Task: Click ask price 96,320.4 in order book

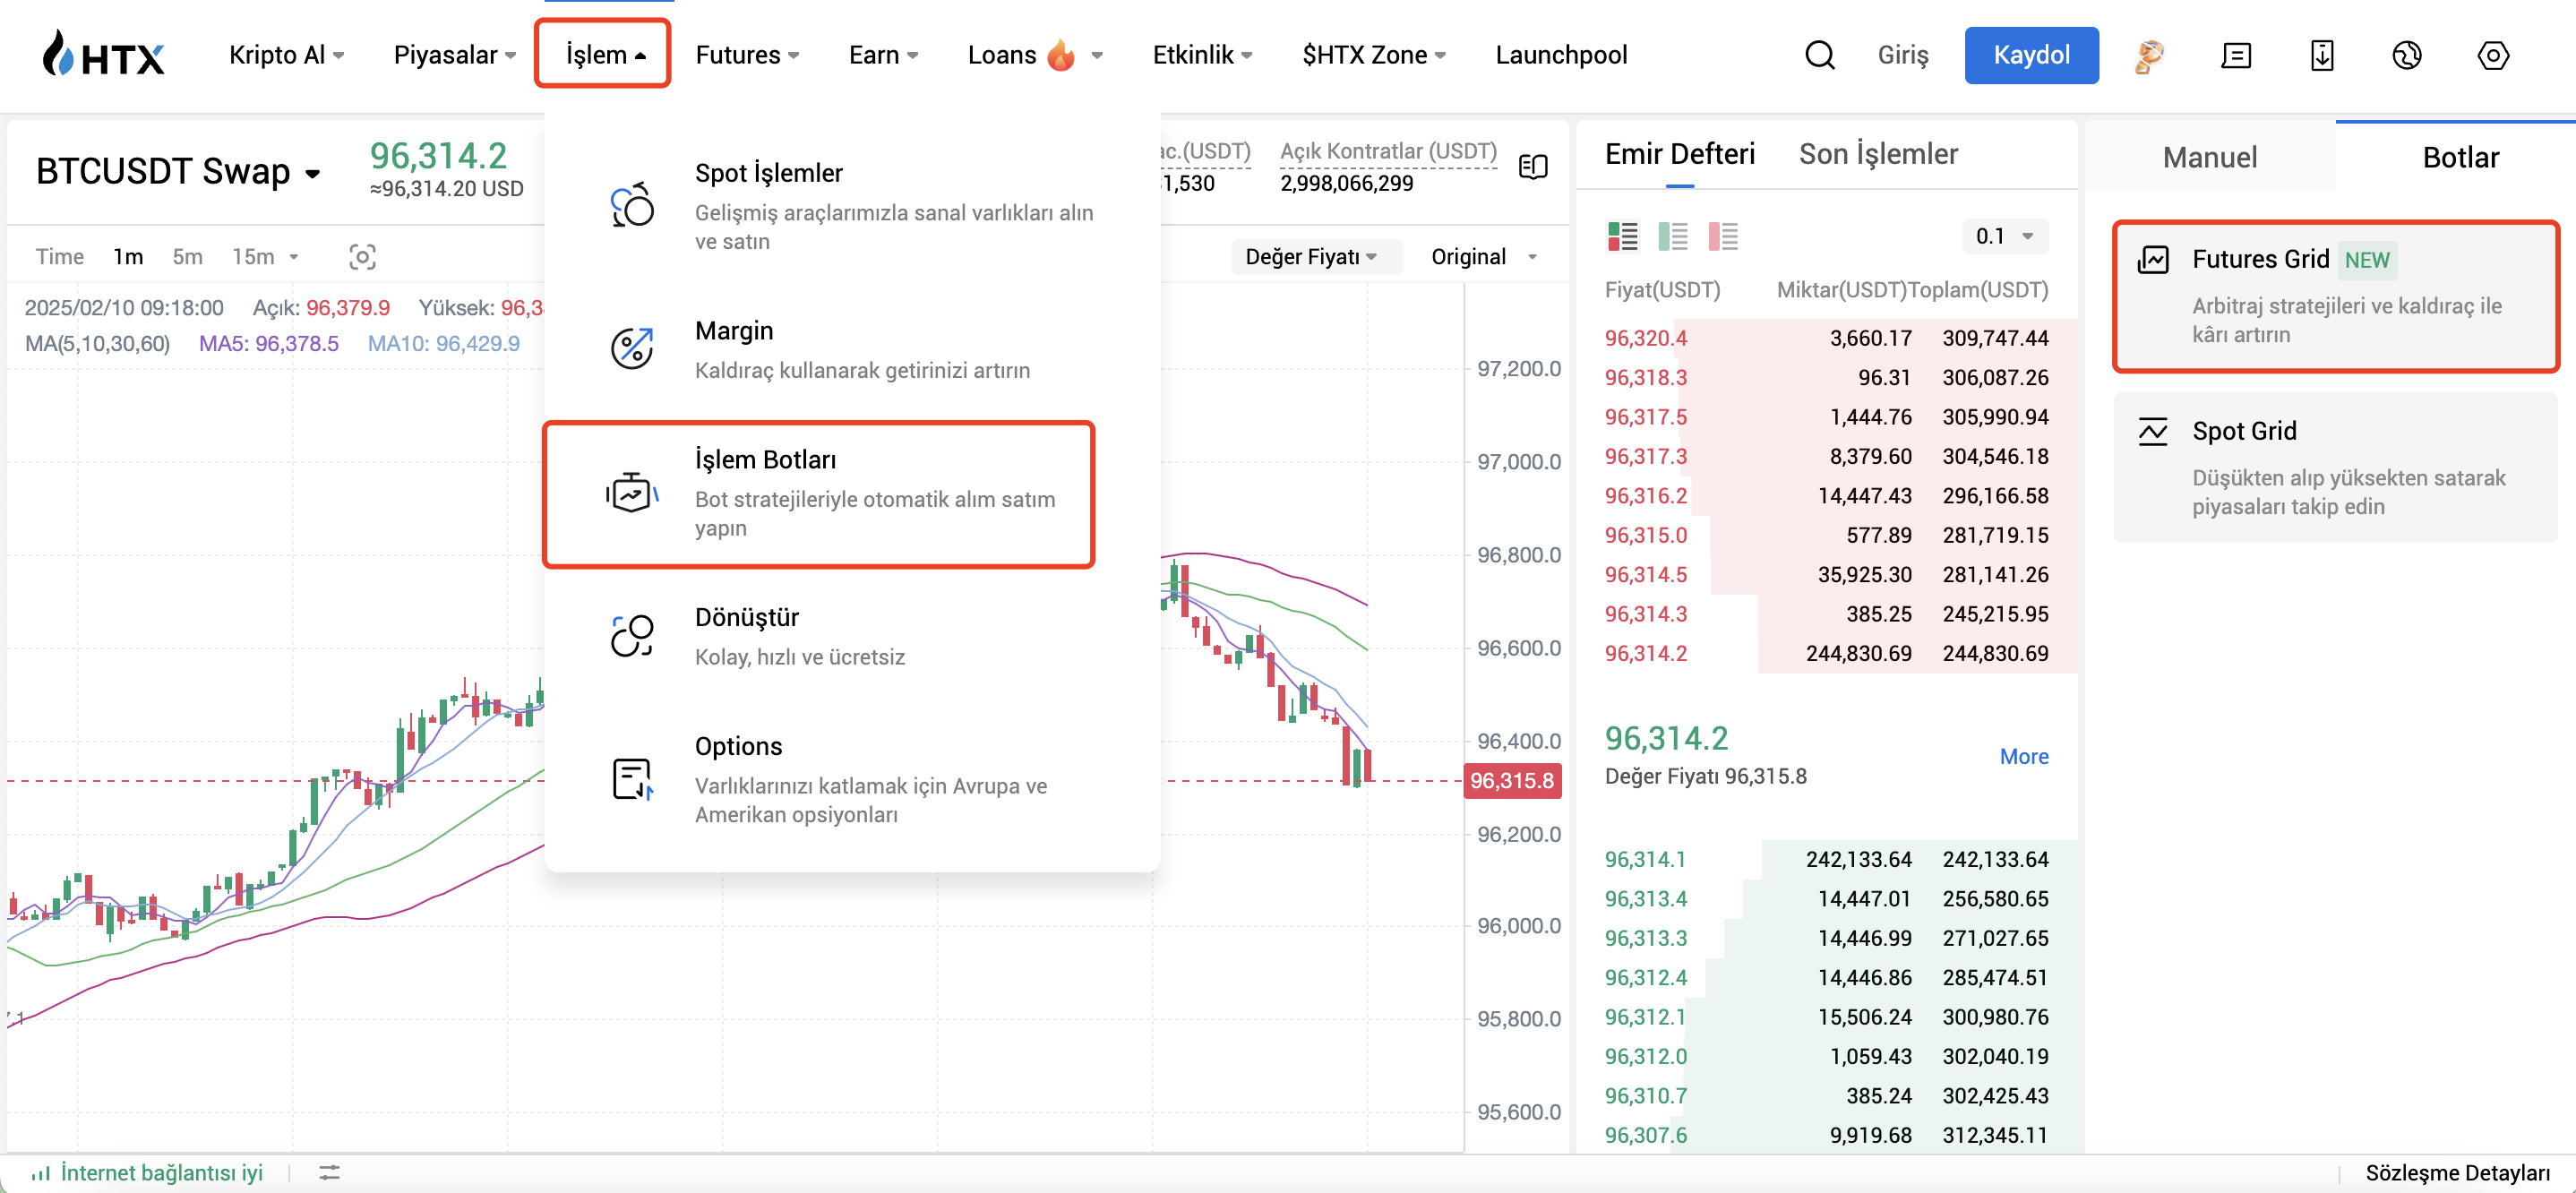Action: click(x=1645, y=339)
